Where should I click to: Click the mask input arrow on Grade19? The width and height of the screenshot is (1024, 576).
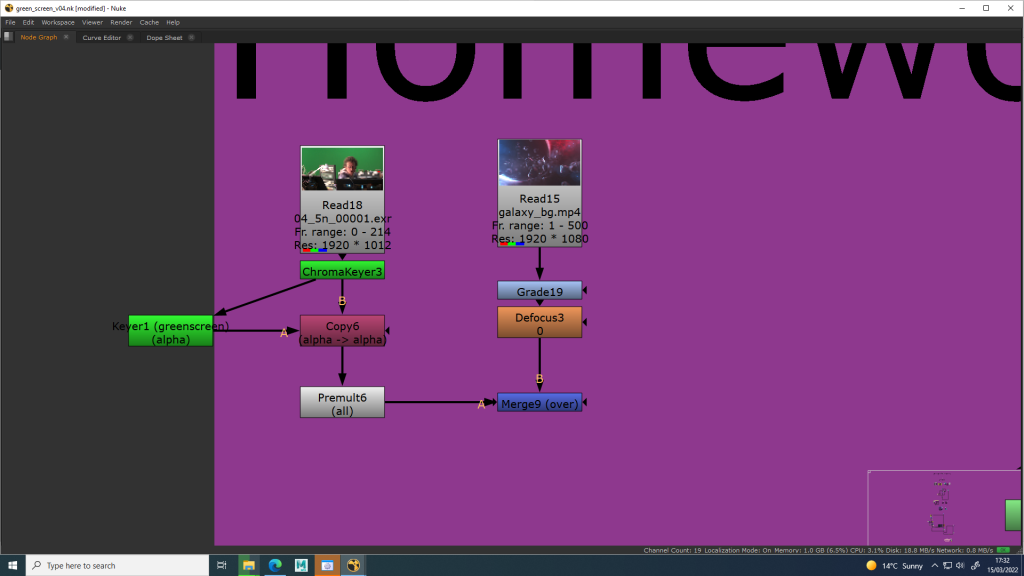(x=584, y=290)
